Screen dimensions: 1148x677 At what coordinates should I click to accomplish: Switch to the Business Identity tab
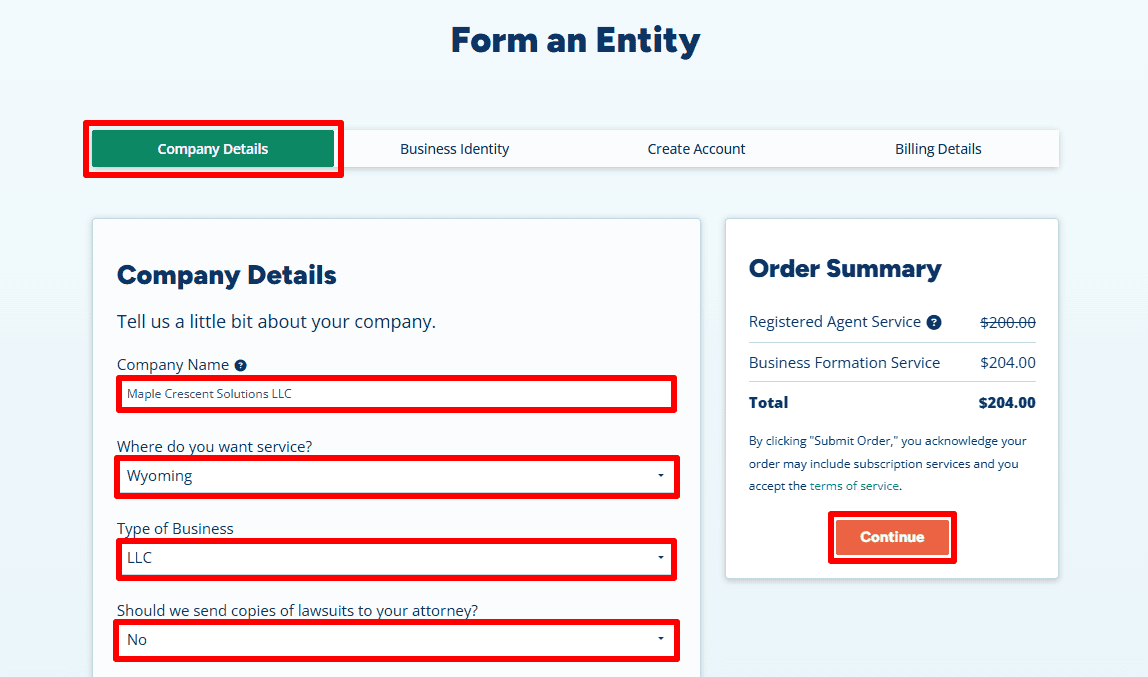pyautogui.click(x=454, y=148)
